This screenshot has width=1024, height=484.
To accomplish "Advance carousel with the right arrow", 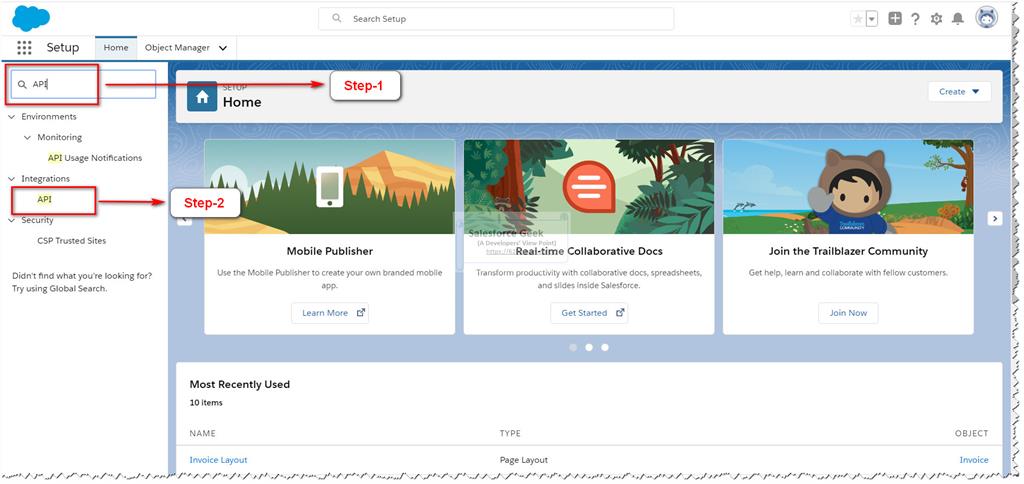I will point(995,219).
